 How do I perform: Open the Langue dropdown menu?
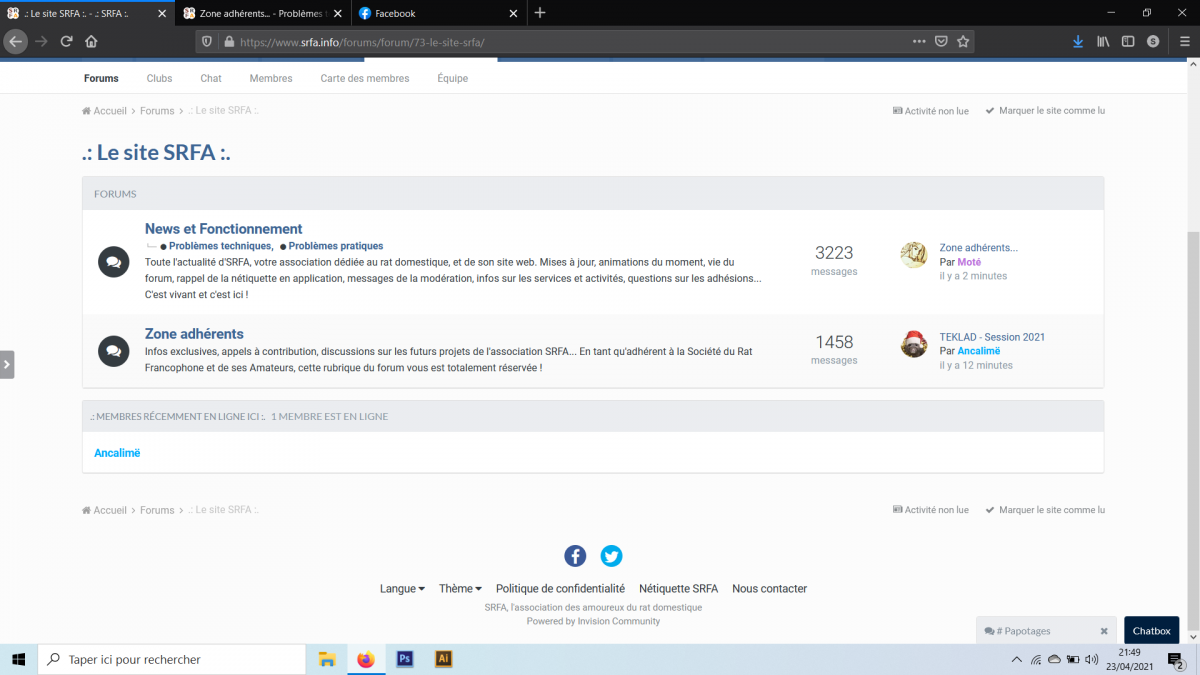click(402, 589)
